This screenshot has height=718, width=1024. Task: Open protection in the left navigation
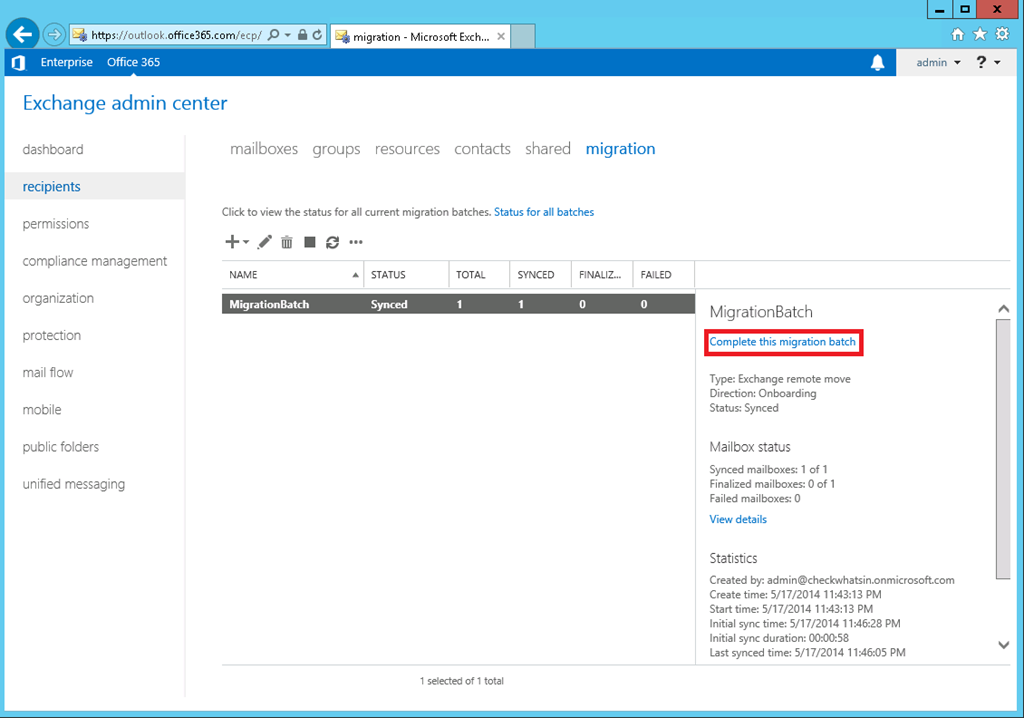point(52,335)
